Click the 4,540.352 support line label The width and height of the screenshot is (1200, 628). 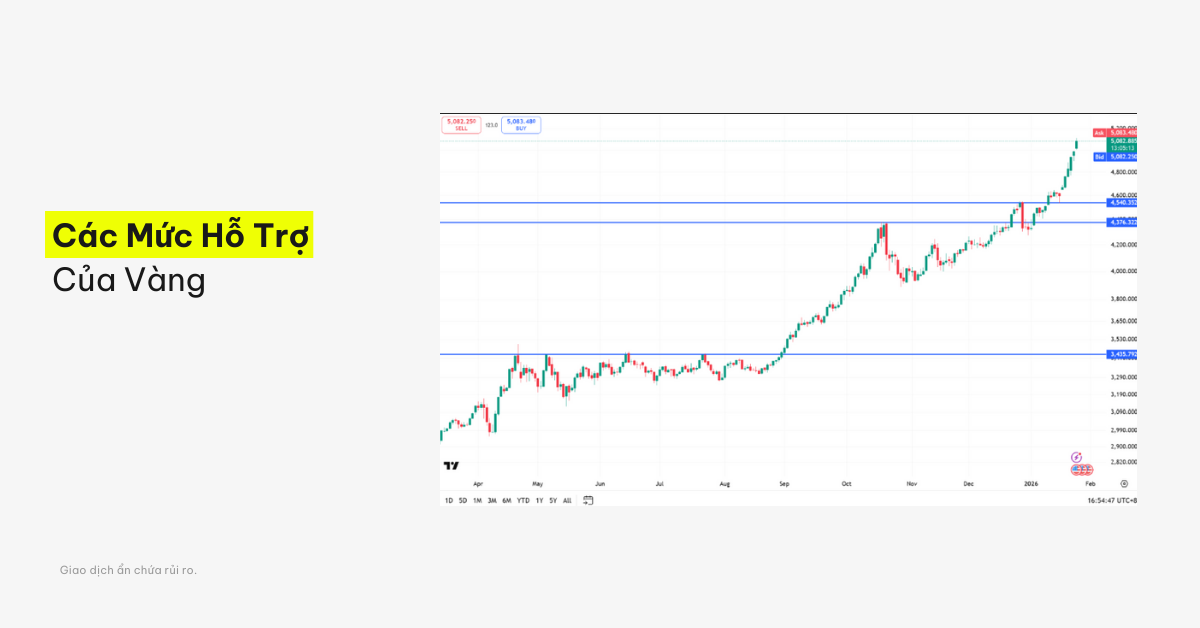pos(1121,202)
